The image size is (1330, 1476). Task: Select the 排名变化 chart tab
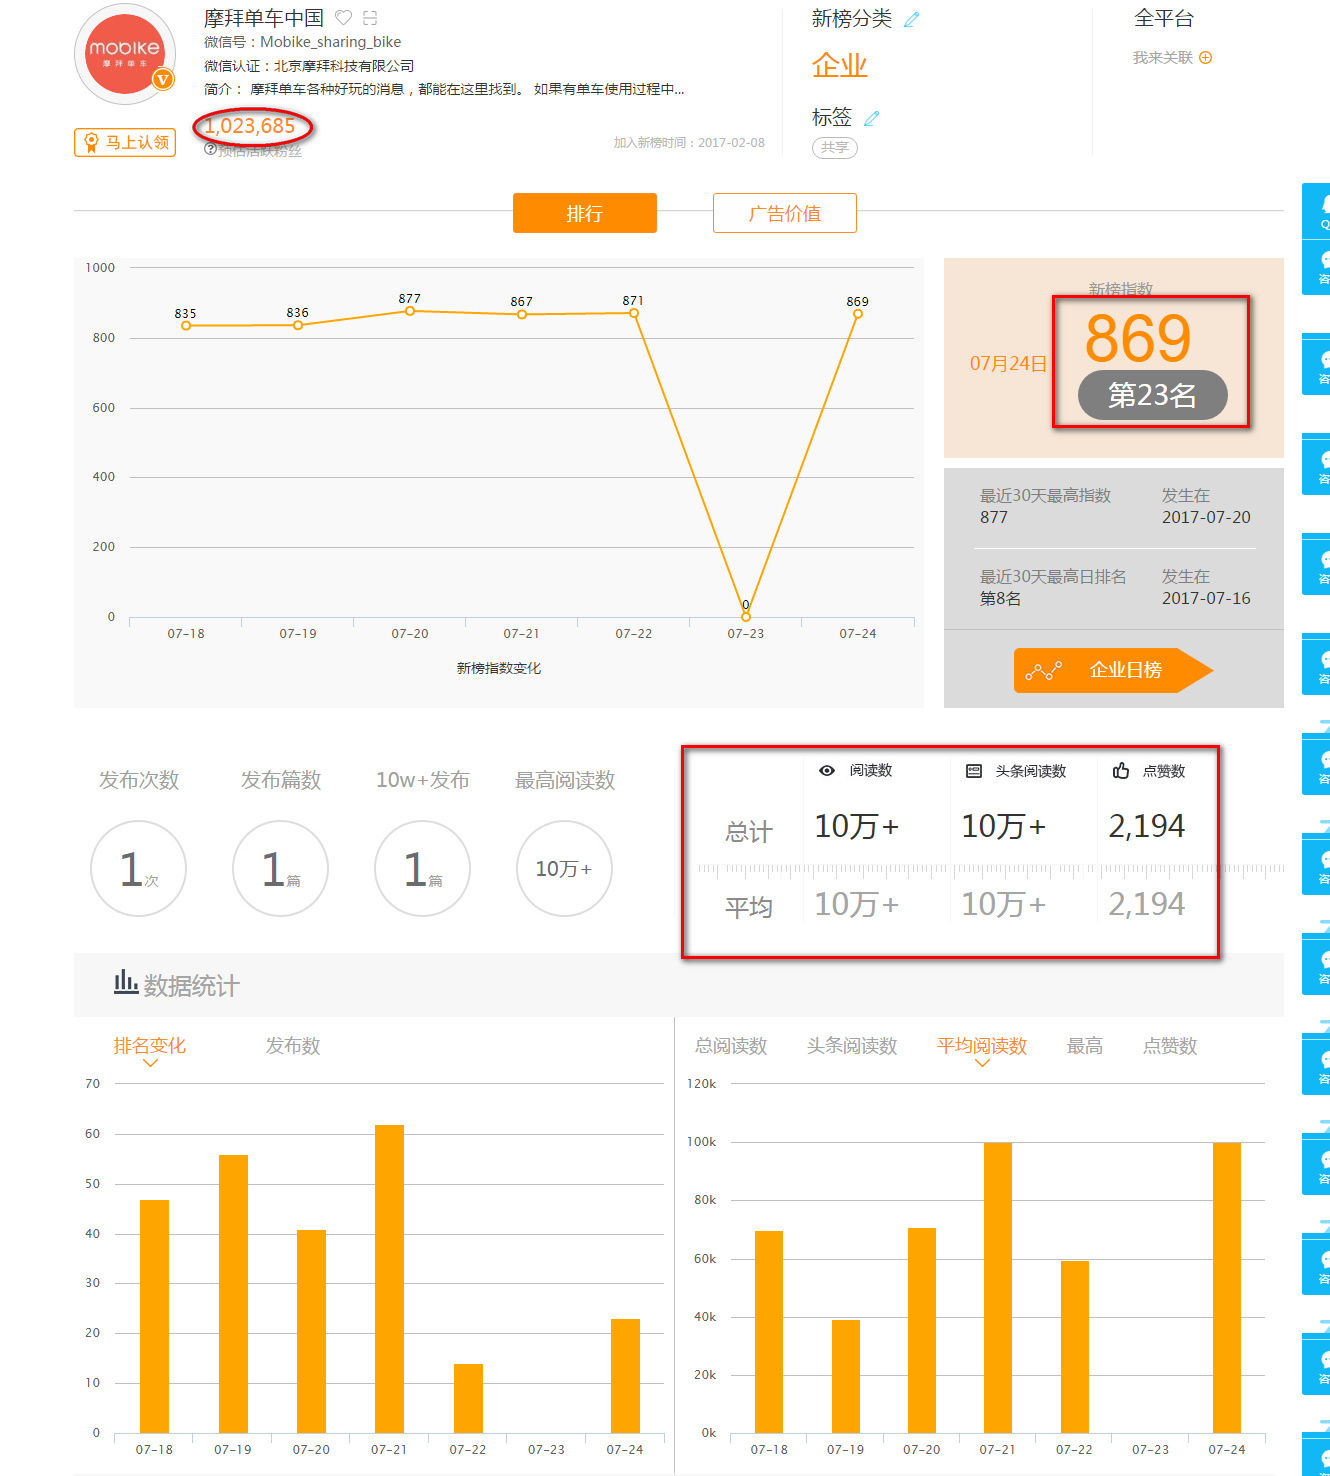pyautogui.click(x=150, y=1046)
